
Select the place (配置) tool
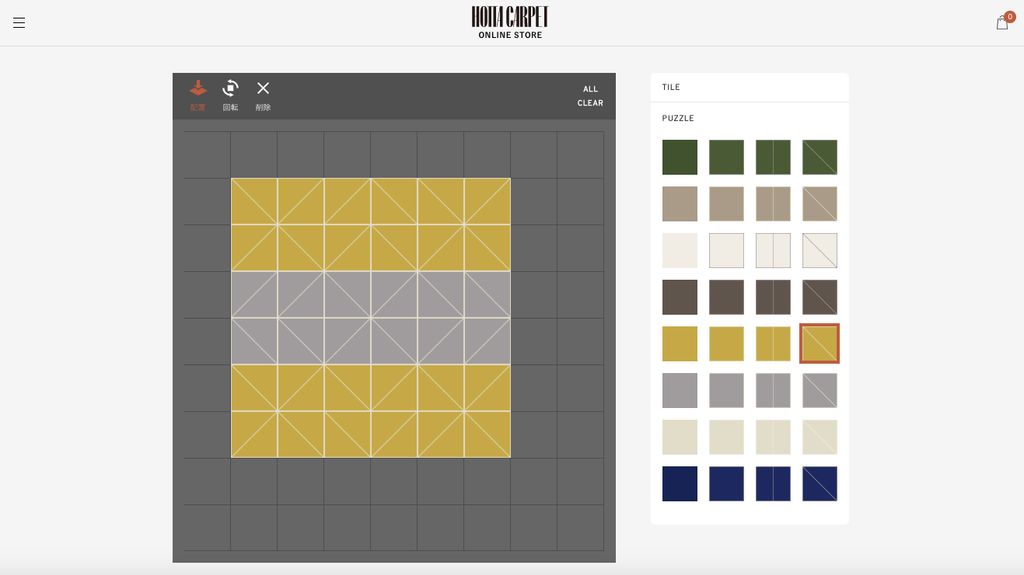tap(198, 94)
